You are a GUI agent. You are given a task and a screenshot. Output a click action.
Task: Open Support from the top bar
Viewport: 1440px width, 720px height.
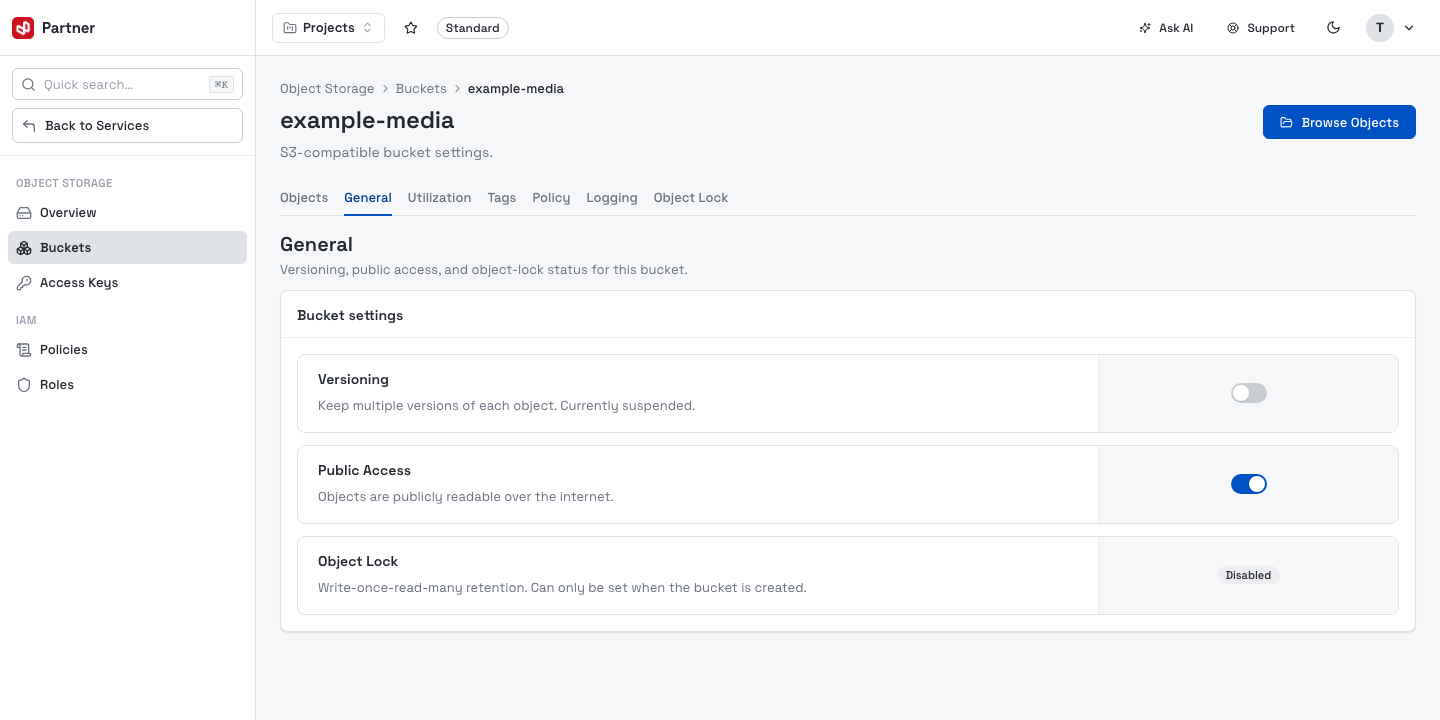click(1261, 28)
